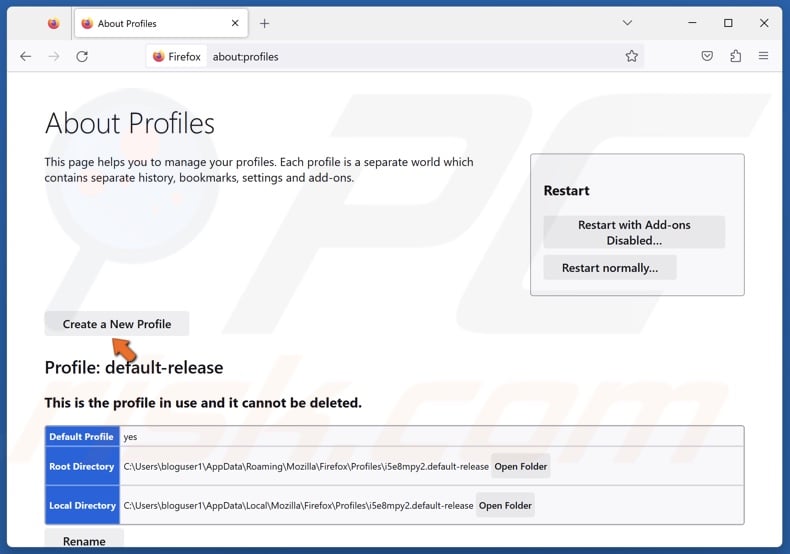Image resolution: width=790 pixels, height=554 pixels.
Task: Click the 'Local Directory' row header
Action: 82,505
